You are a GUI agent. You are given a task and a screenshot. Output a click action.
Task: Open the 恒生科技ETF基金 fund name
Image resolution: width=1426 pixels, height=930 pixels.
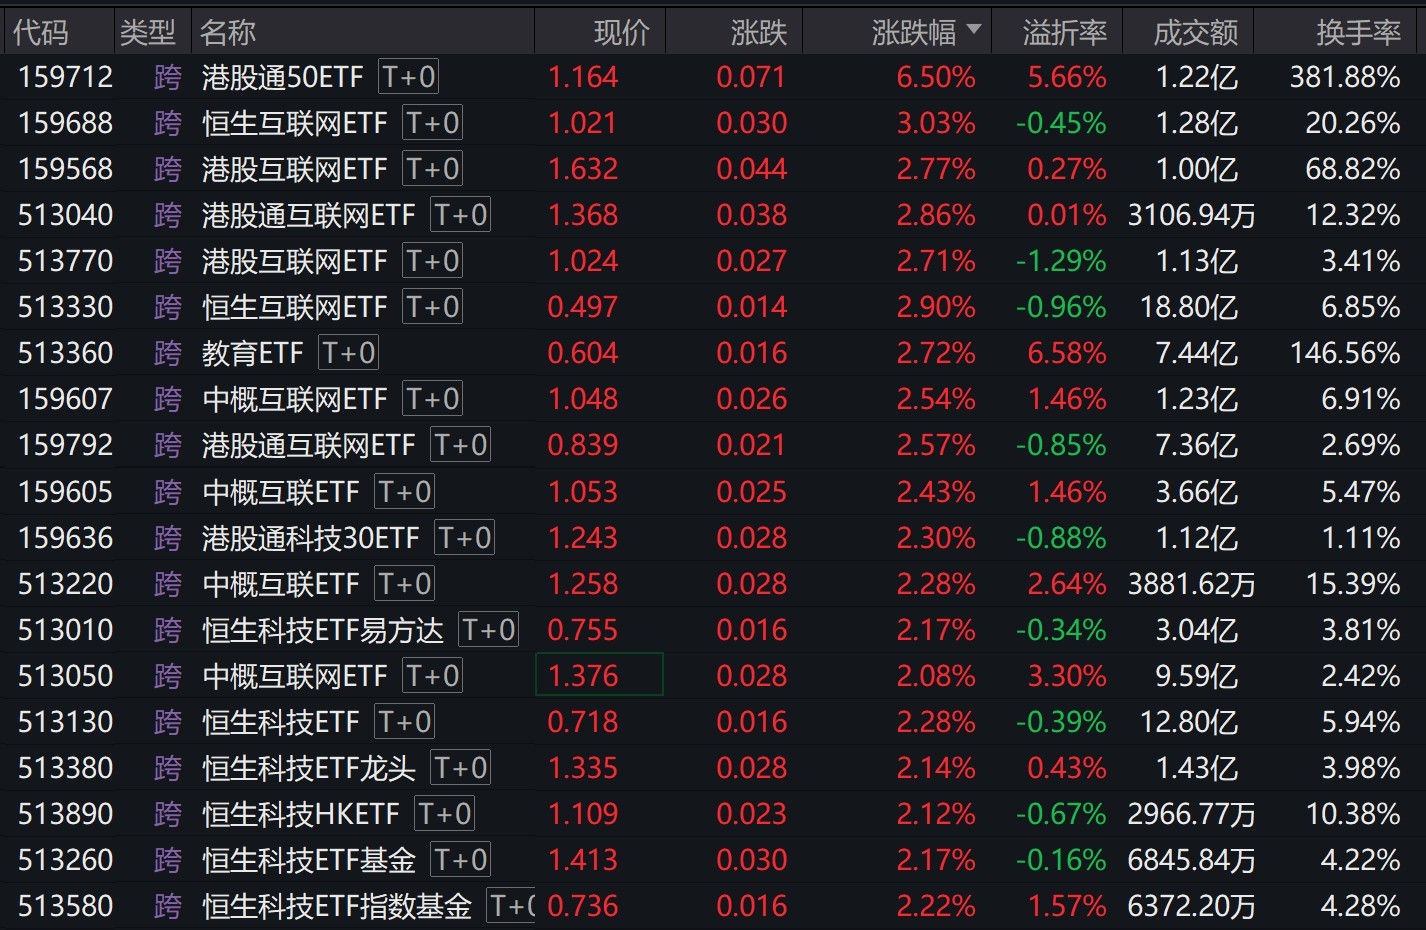tap(308, 860)
